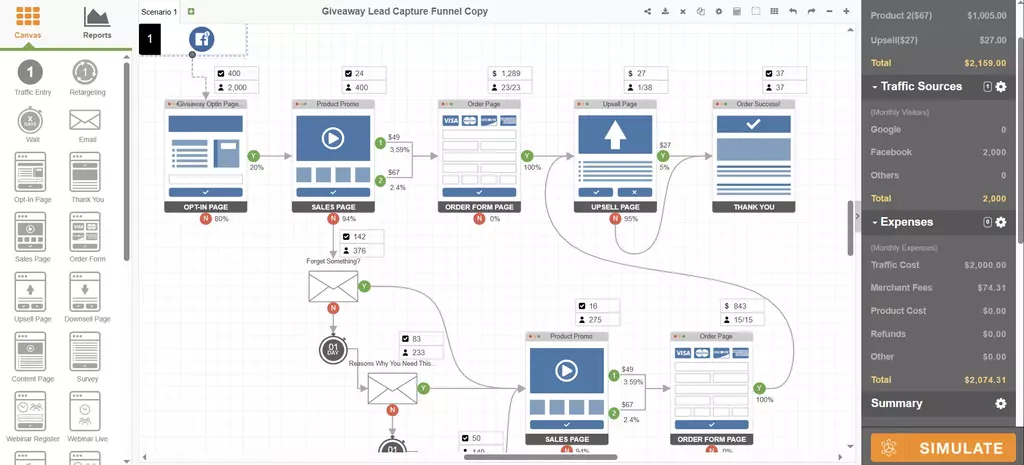Select the Opt-In Page element in sidebar
Viewport: 1024px width, 465px height.
coord(32,178)
